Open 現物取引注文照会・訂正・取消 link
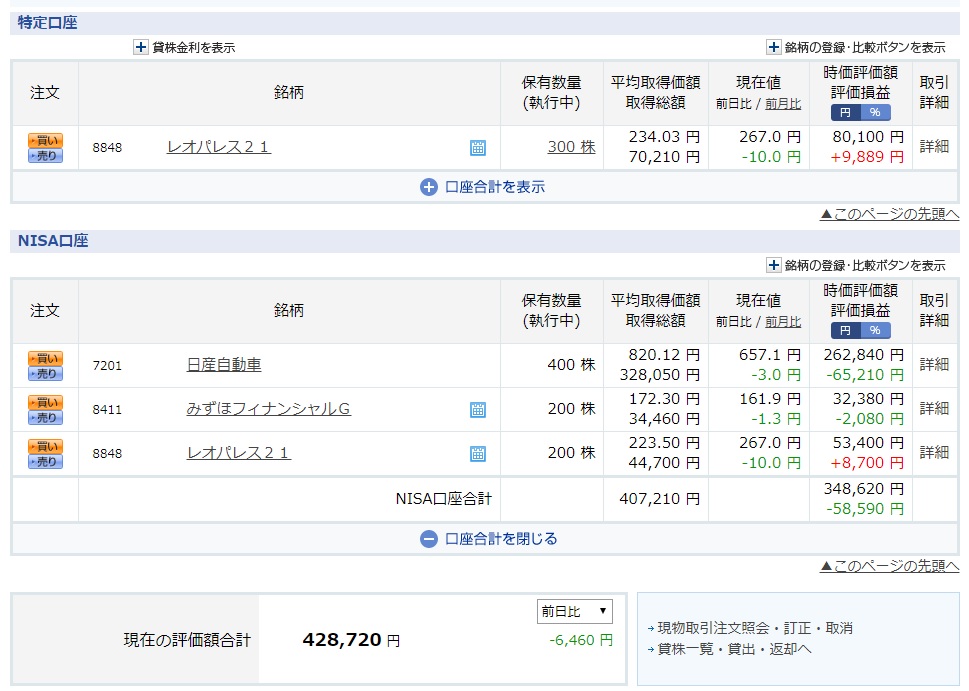Image resolution: width=969 pixels, height=691 pixels. 755,628
